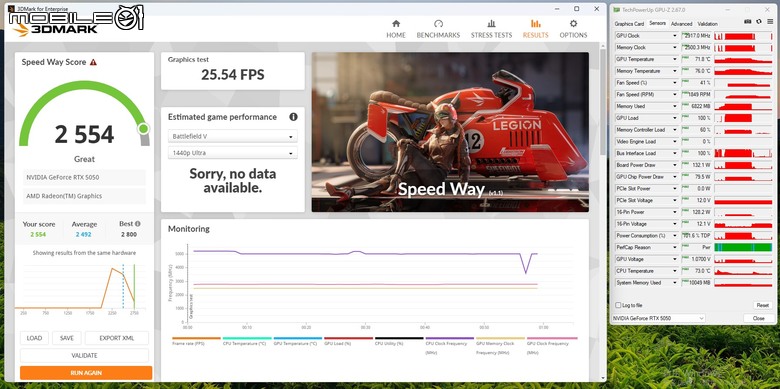780x389 pixels.
Task: Click the warning triangle beside Speed Way Score
Action: tap(93, 62)
